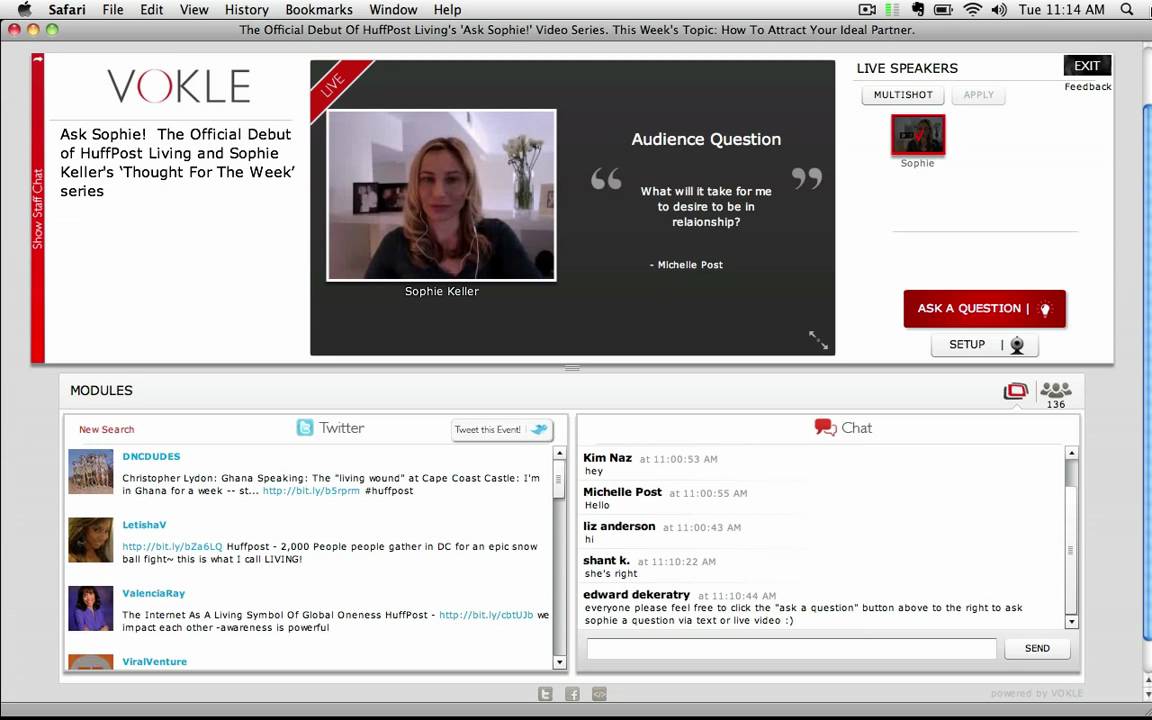This screenshot has width=1152, height=720.
Task: Click the Chat scroll up arrow
Action: pos(1071,453)
